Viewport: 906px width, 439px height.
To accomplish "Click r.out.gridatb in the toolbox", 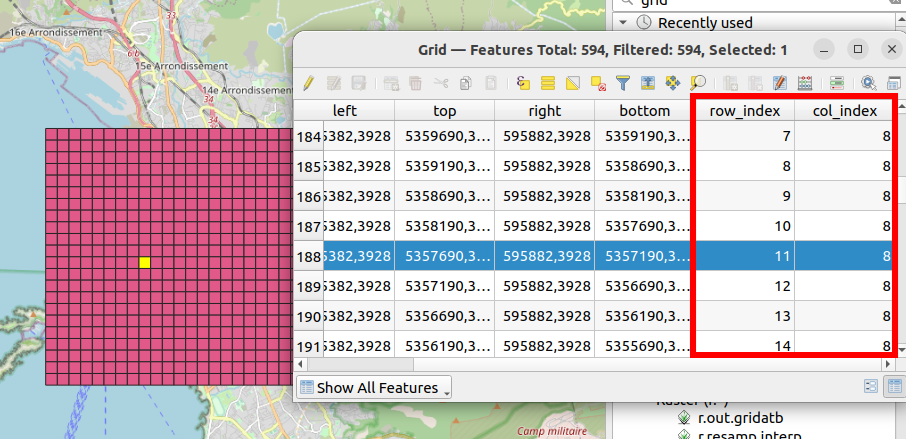I will 741,419.
